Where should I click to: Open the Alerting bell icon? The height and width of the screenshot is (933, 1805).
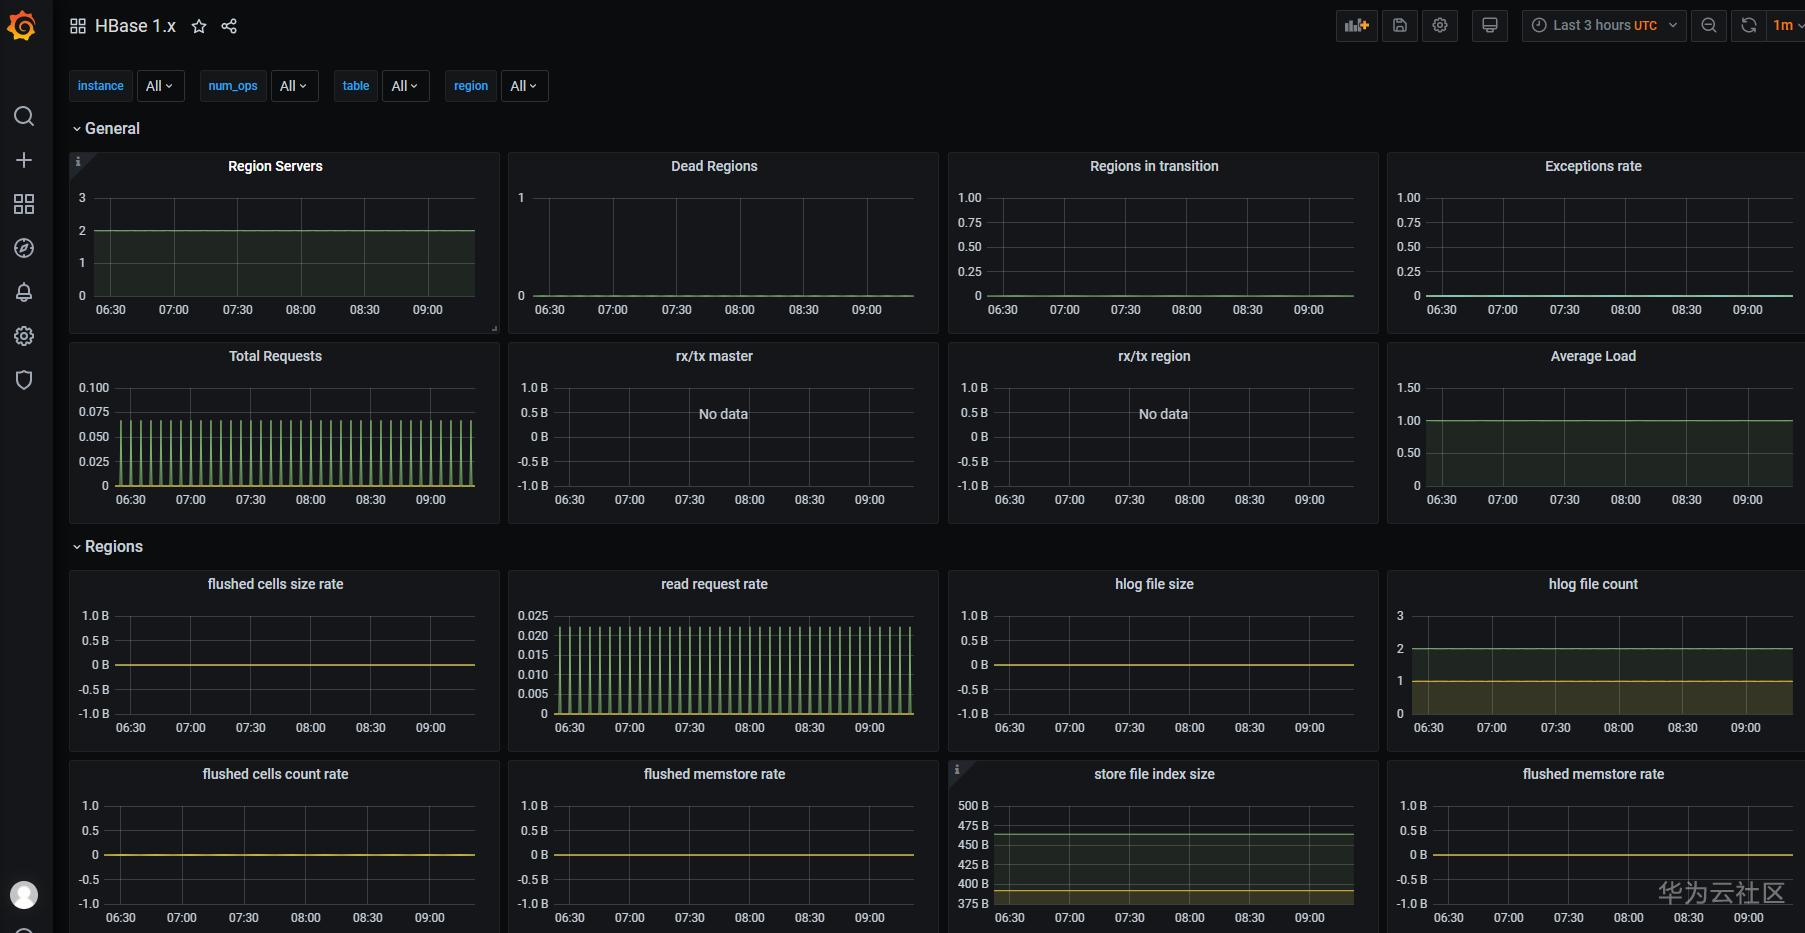point(24,292)
